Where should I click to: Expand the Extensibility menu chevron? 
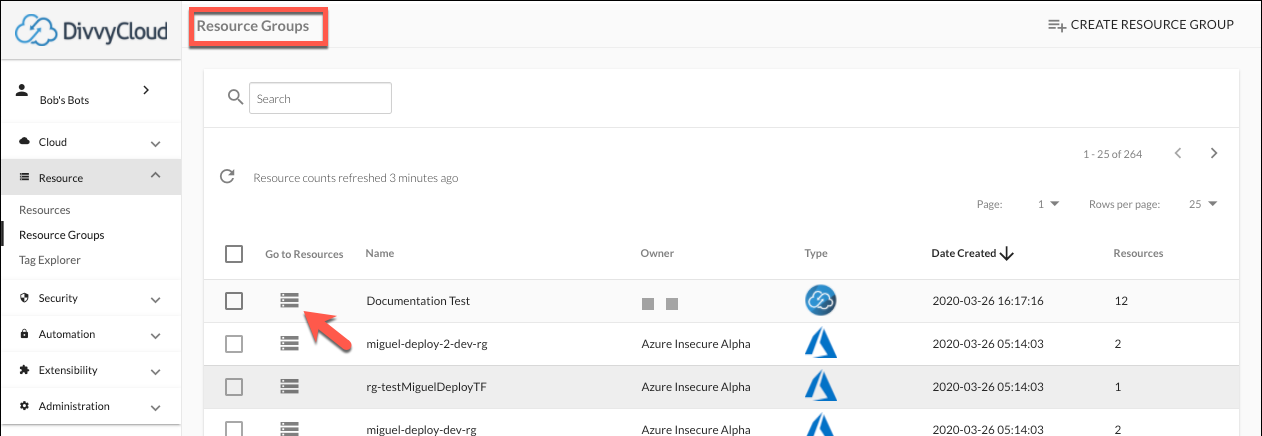pos(155,371)
